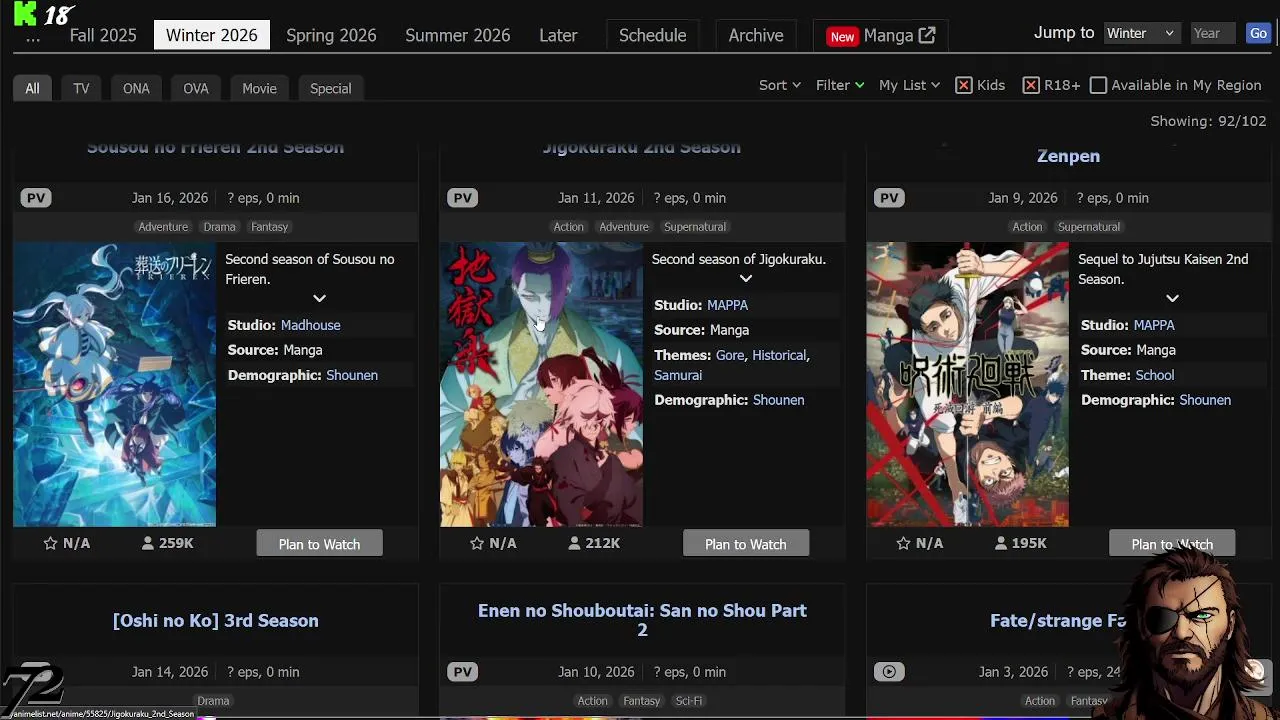
Task: Click Plan to Watch on the Jigokuraku card
Action: pyautogui.click(x=745, y=544)
